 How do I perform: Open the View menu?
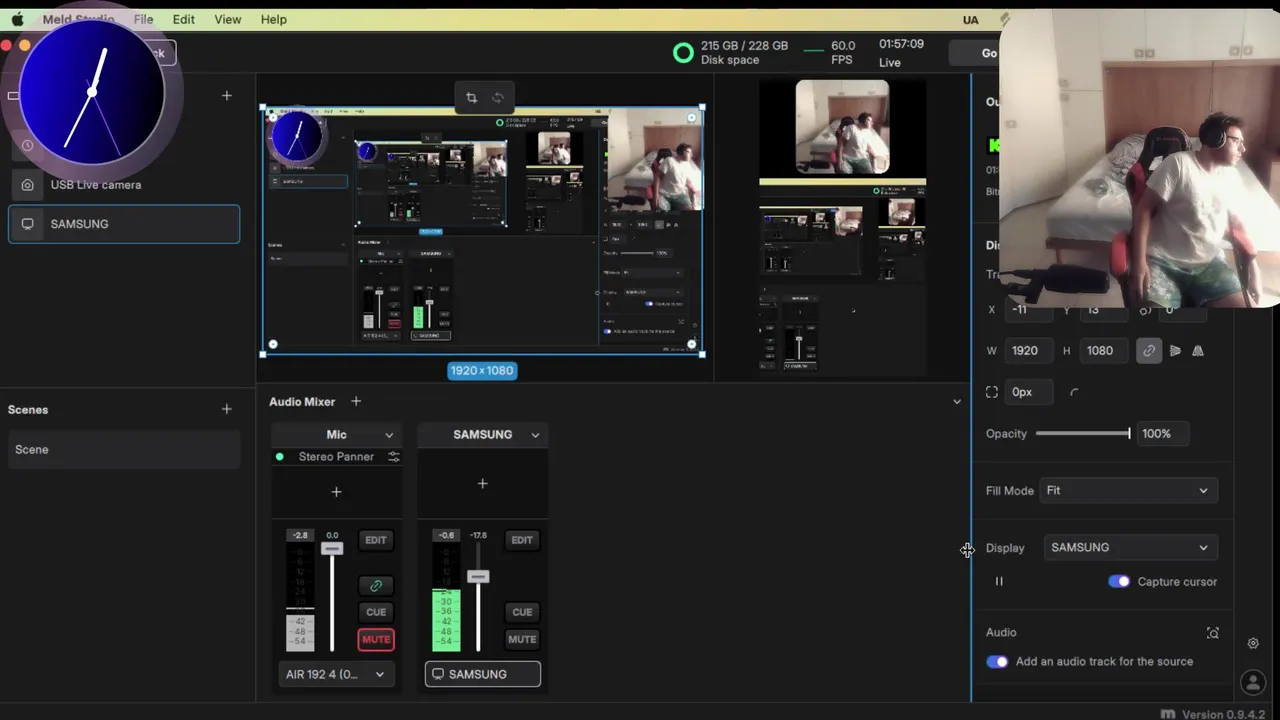click(227, 19)
